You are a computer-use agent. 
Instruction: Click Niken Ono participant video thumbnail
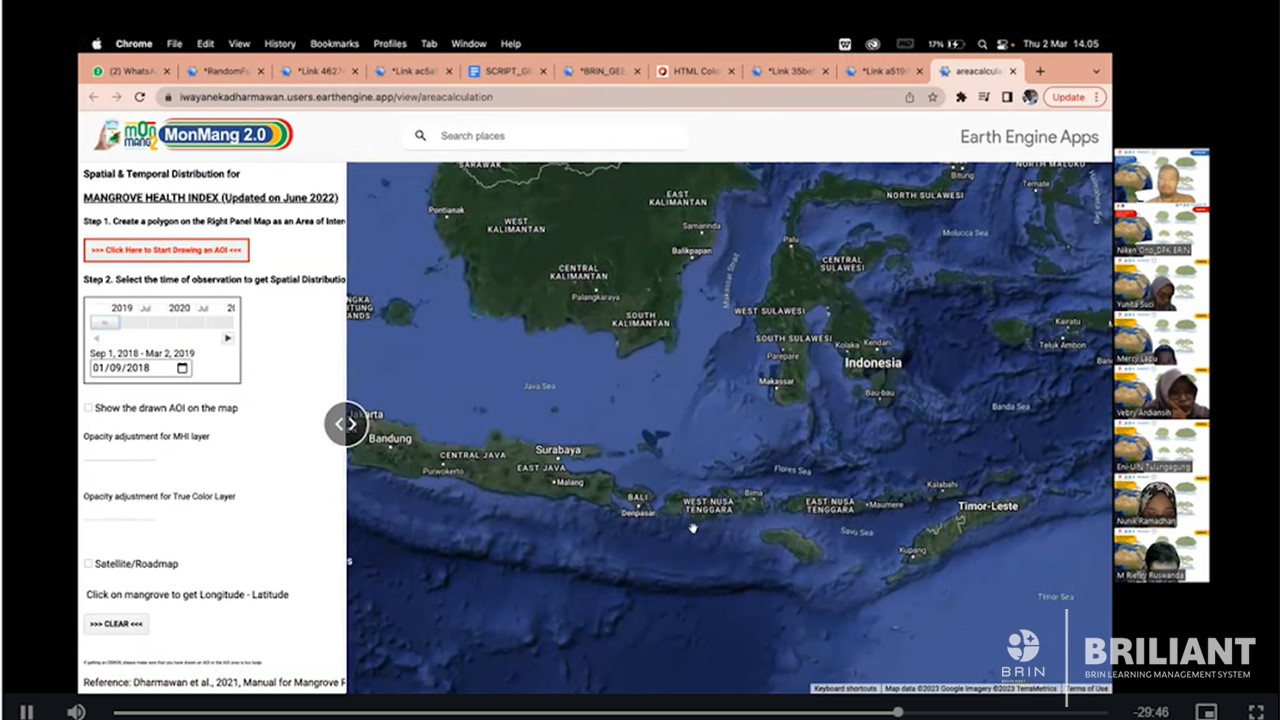click(1161, 230)
